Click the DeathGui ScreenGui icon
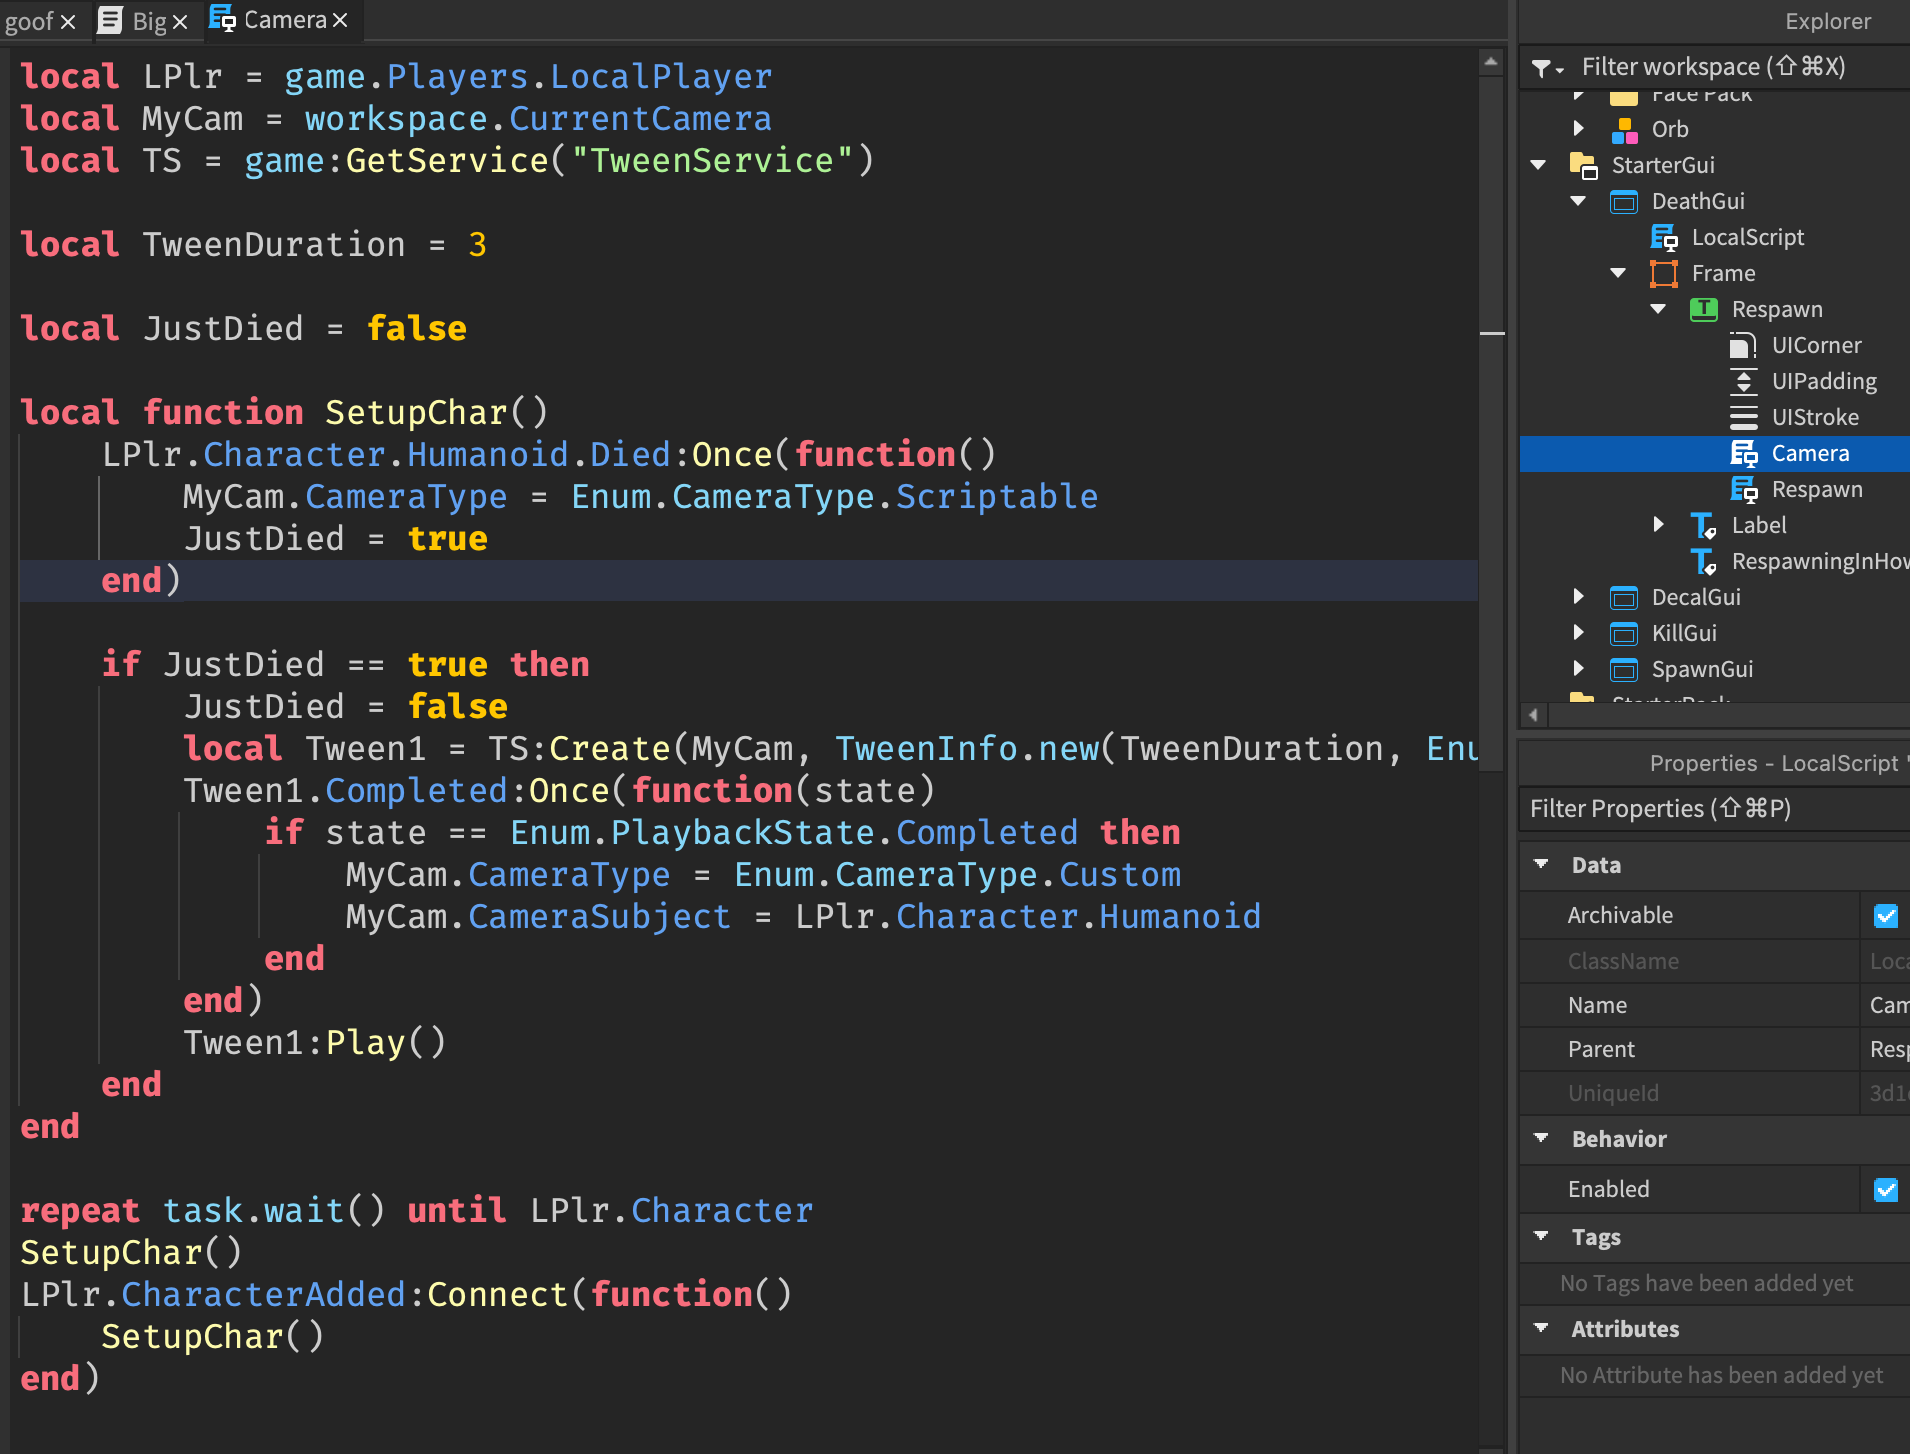 pos(1624,202)
